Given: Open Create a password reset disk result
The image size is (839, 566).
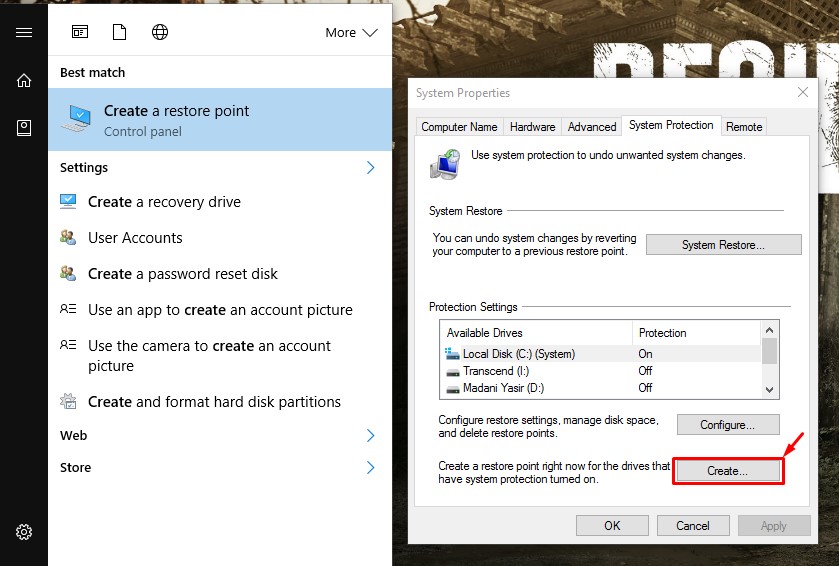Looking at the screenshot, I should pyautogui.click(x=220, y=273).
